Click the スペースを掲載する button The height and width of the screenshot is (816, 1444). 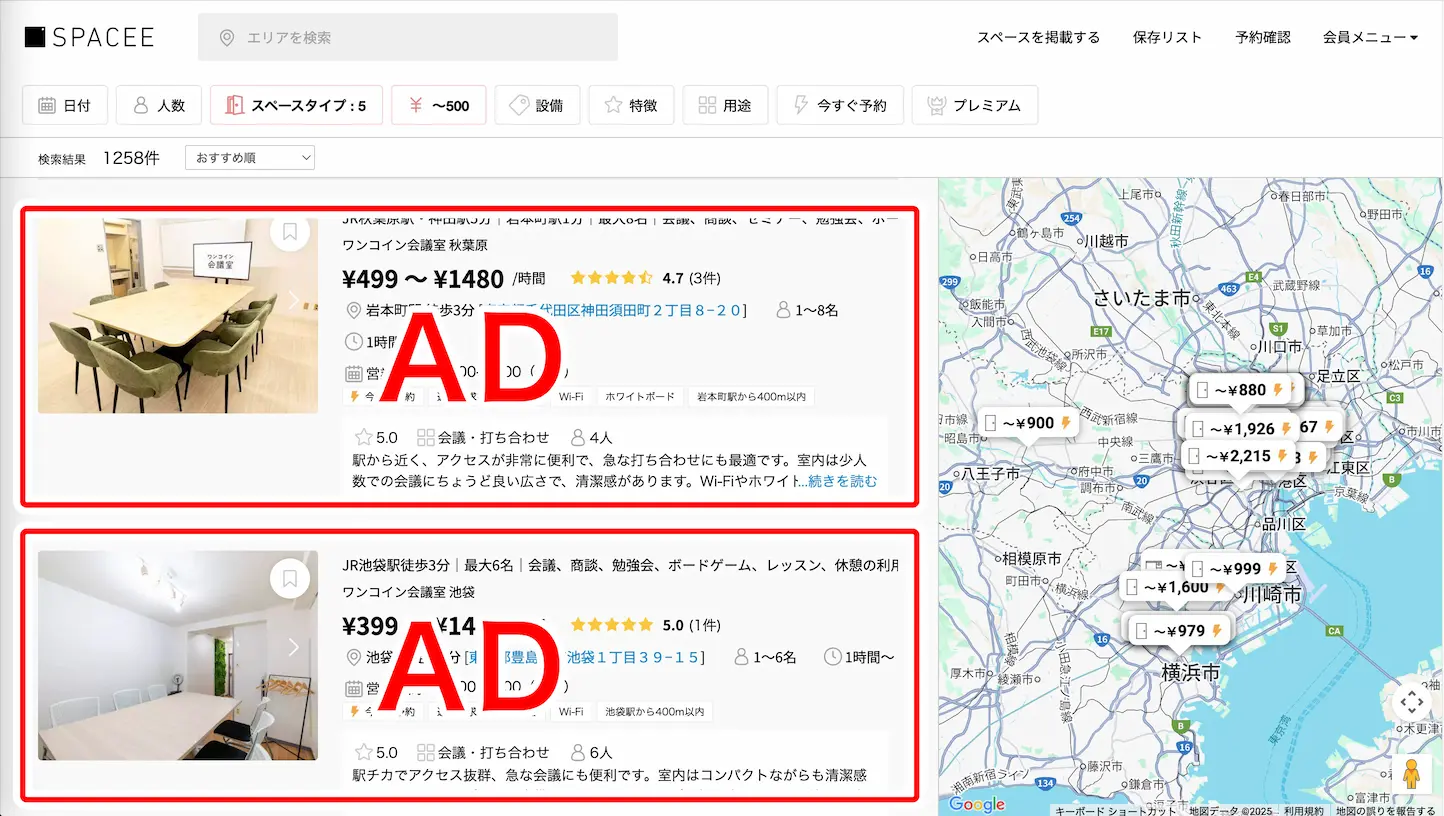point(1038,36)
